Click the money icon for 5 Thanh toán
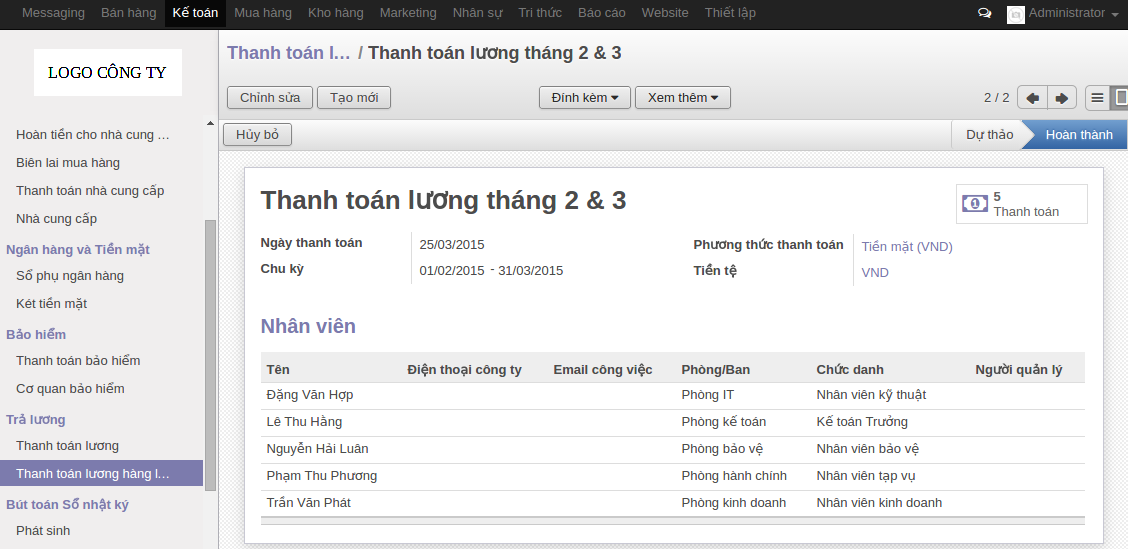1128x549 pixels. tap(974, 204)
